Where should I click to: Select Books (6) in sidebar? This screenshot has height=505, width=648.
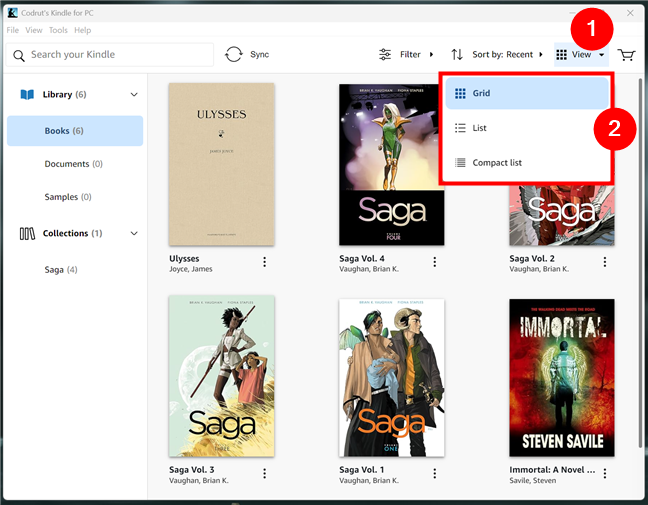[75, 131]
